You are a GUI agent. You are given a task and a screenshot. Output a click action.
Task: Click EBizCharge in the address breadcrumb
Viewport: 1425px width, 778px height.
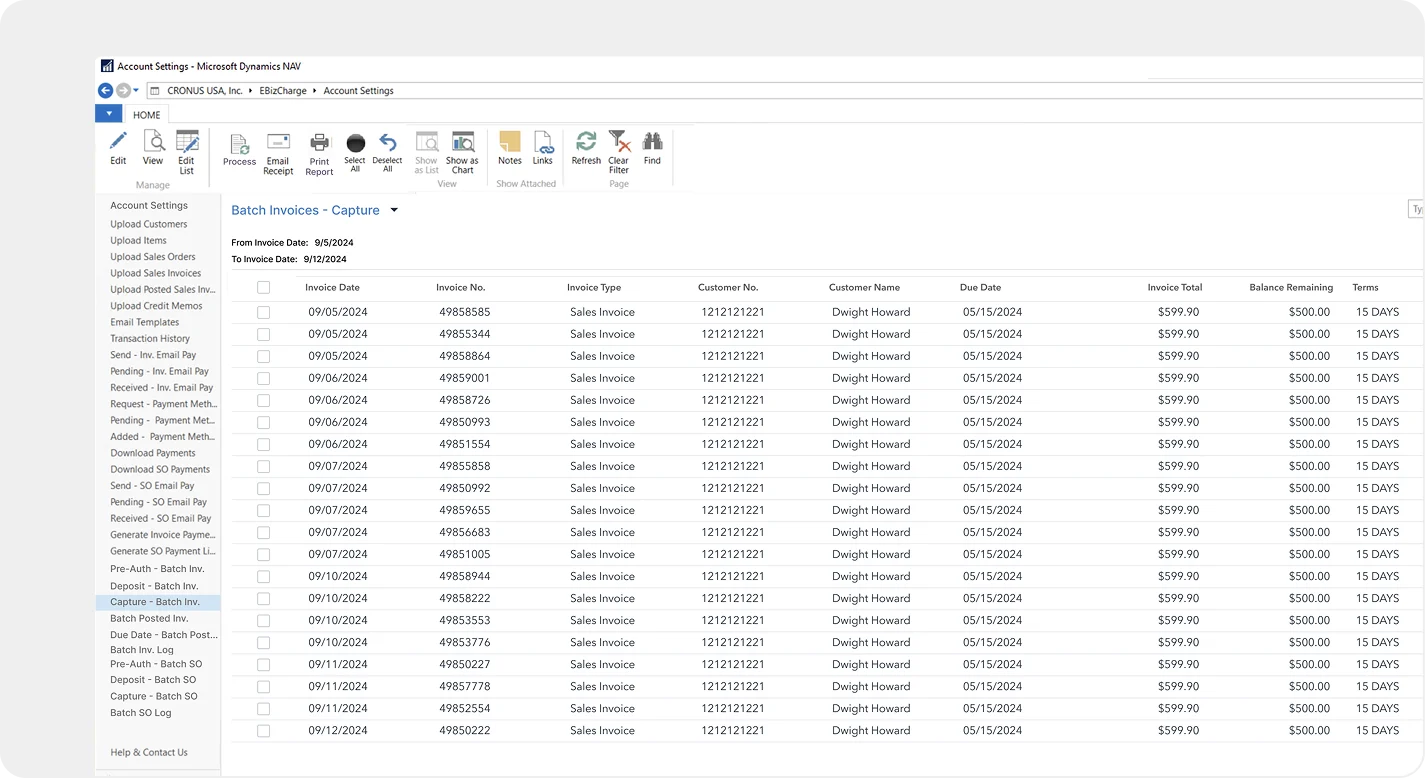point(283,91)
